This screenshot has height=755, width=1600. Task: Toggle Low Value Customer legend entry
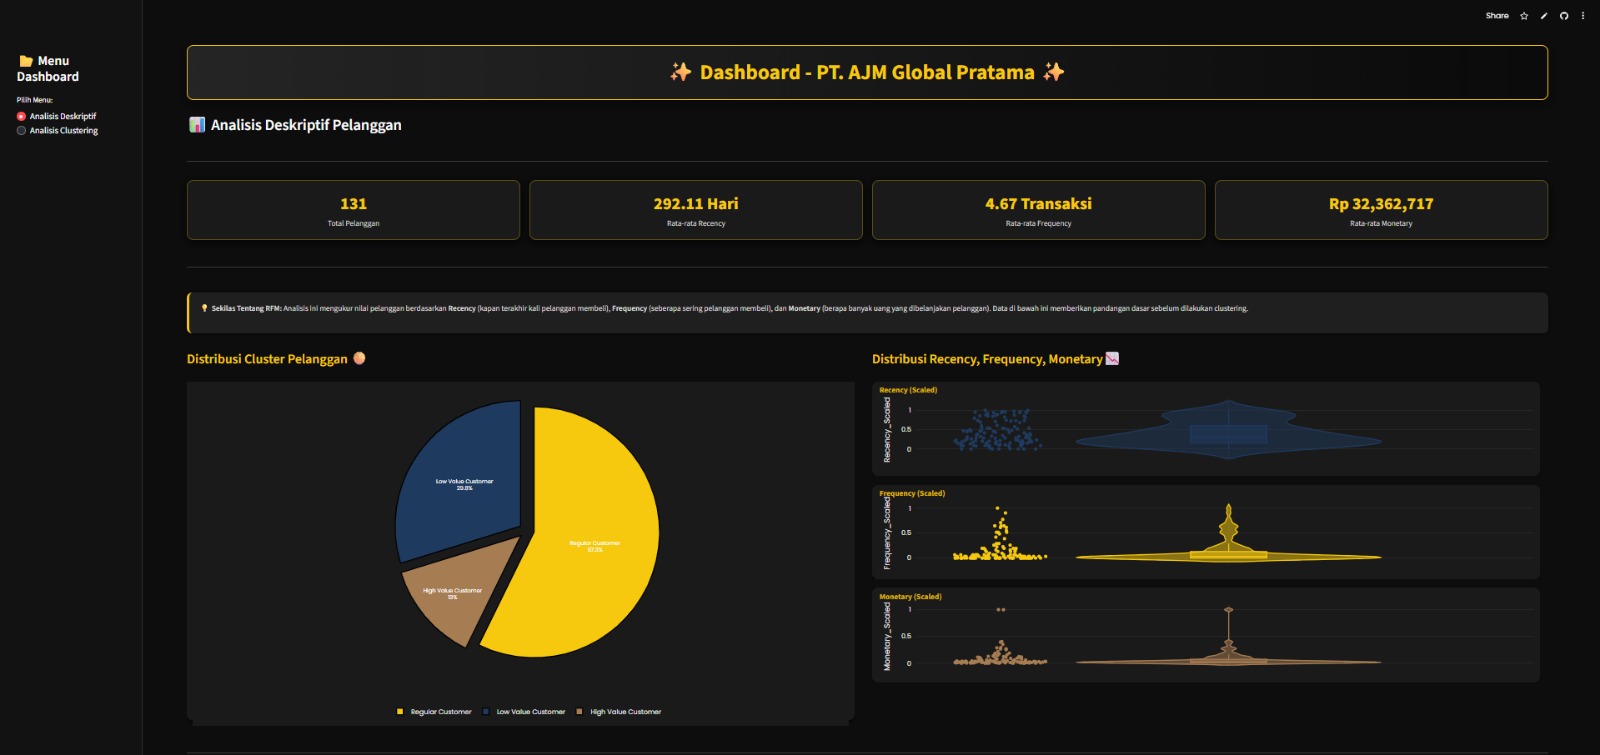(524, 712)
